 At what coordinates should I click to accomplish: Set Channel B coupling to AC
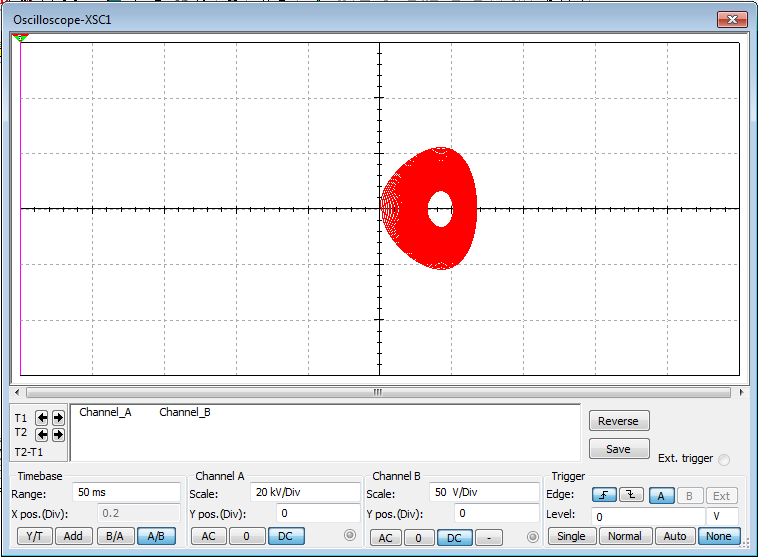[385, 538]
